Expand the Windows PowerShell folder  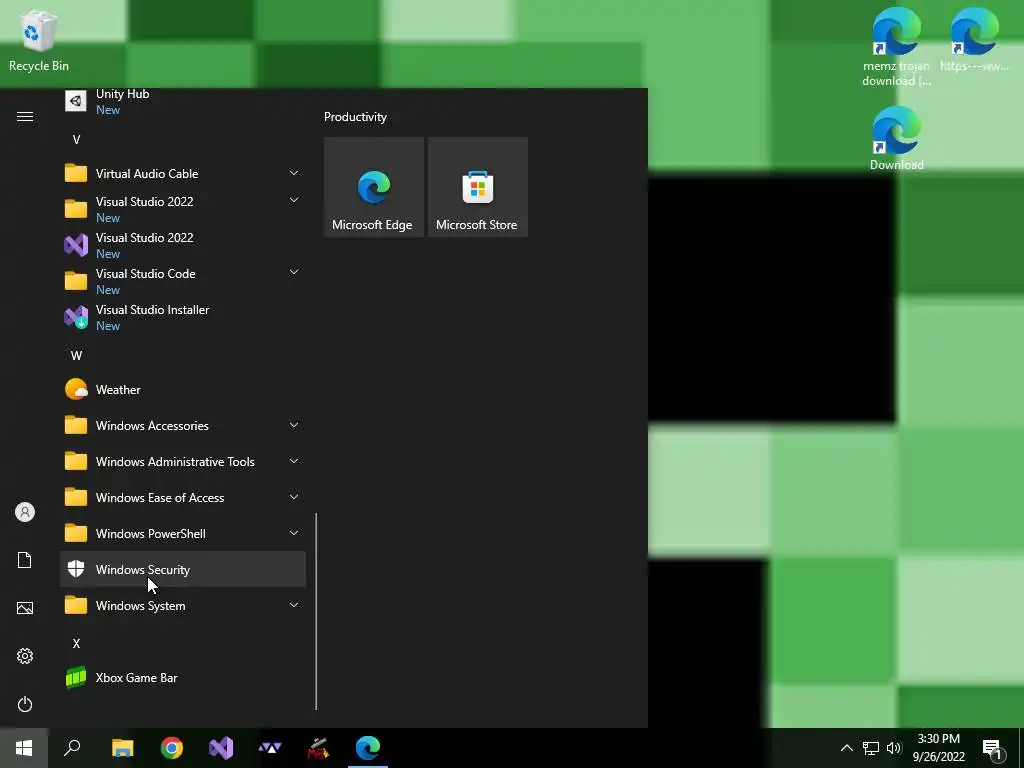pyautogui.click(x=183, y=533)
